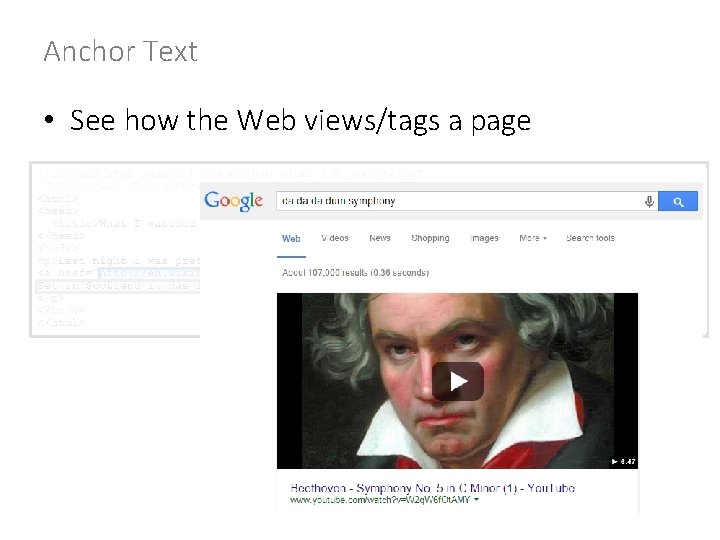Click the blue magnifier search button
720x540 pixels.
678,202
